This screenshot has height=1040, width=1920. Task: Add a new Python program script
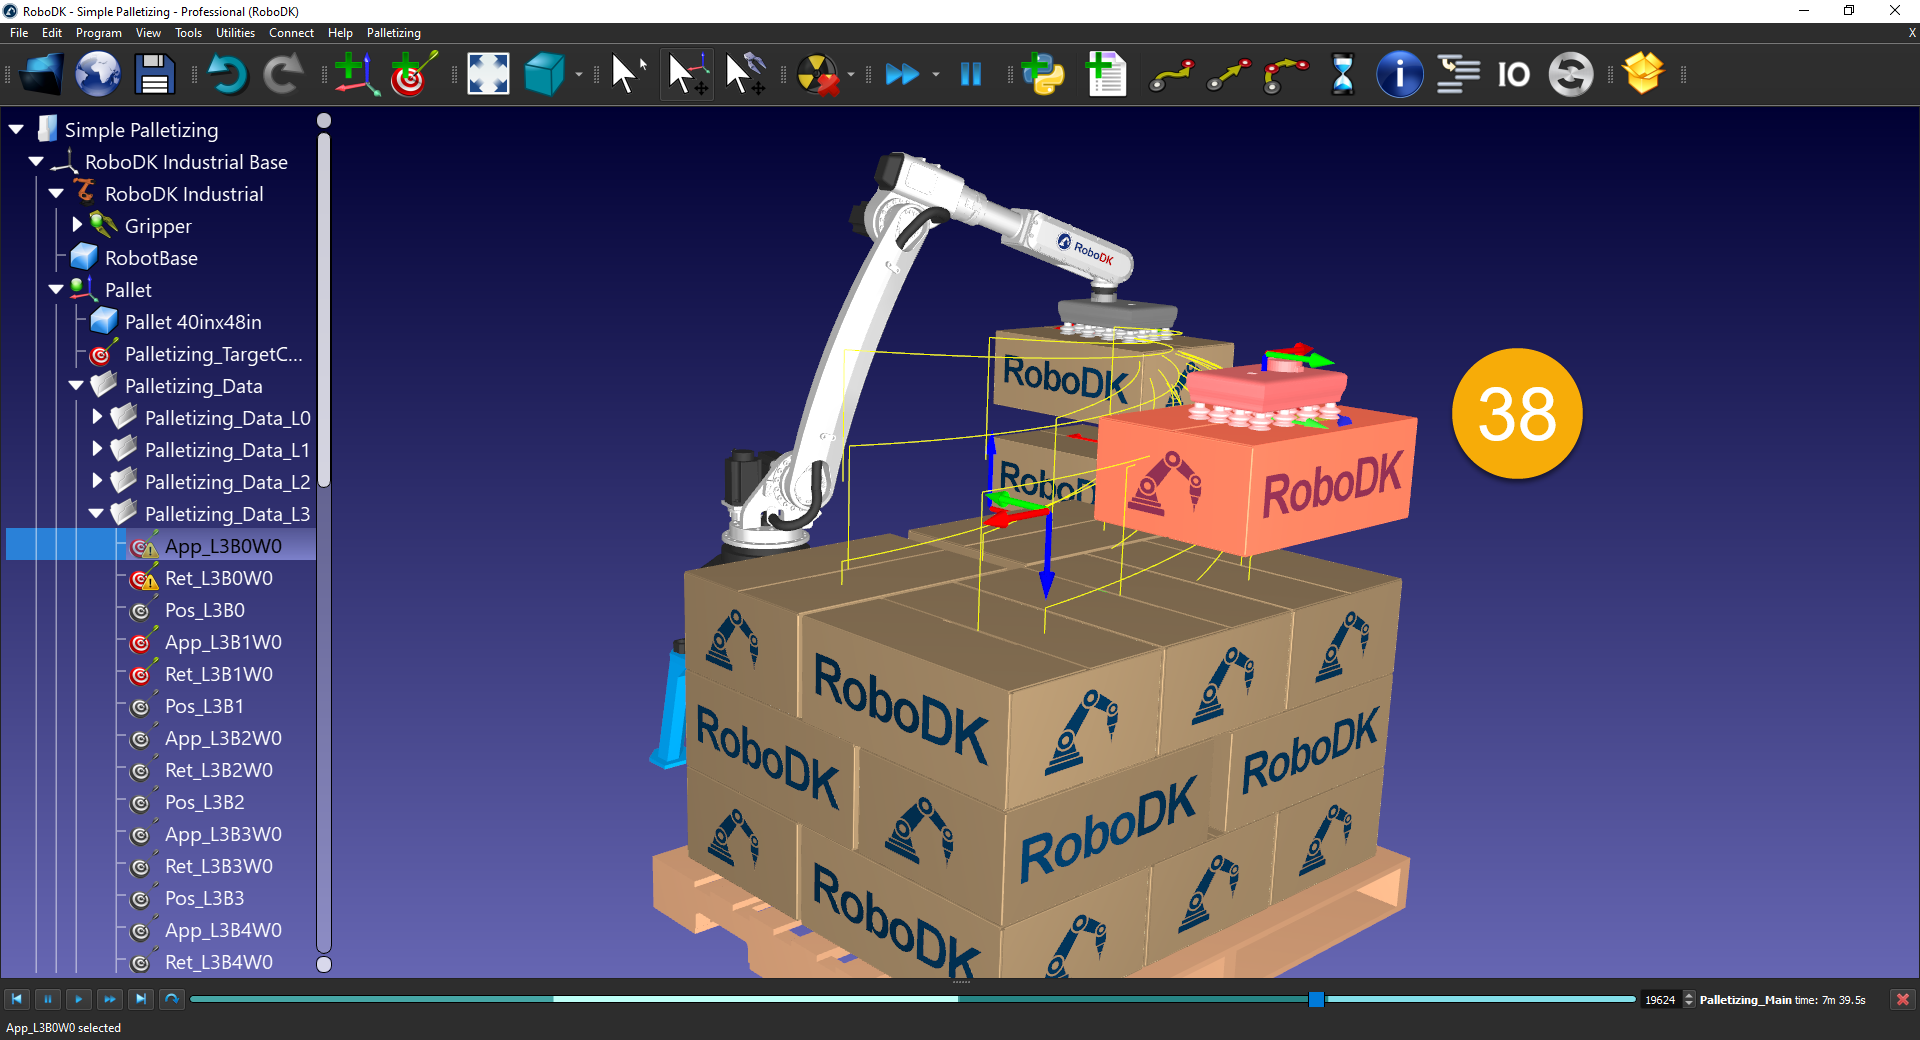pos(1043,74)
